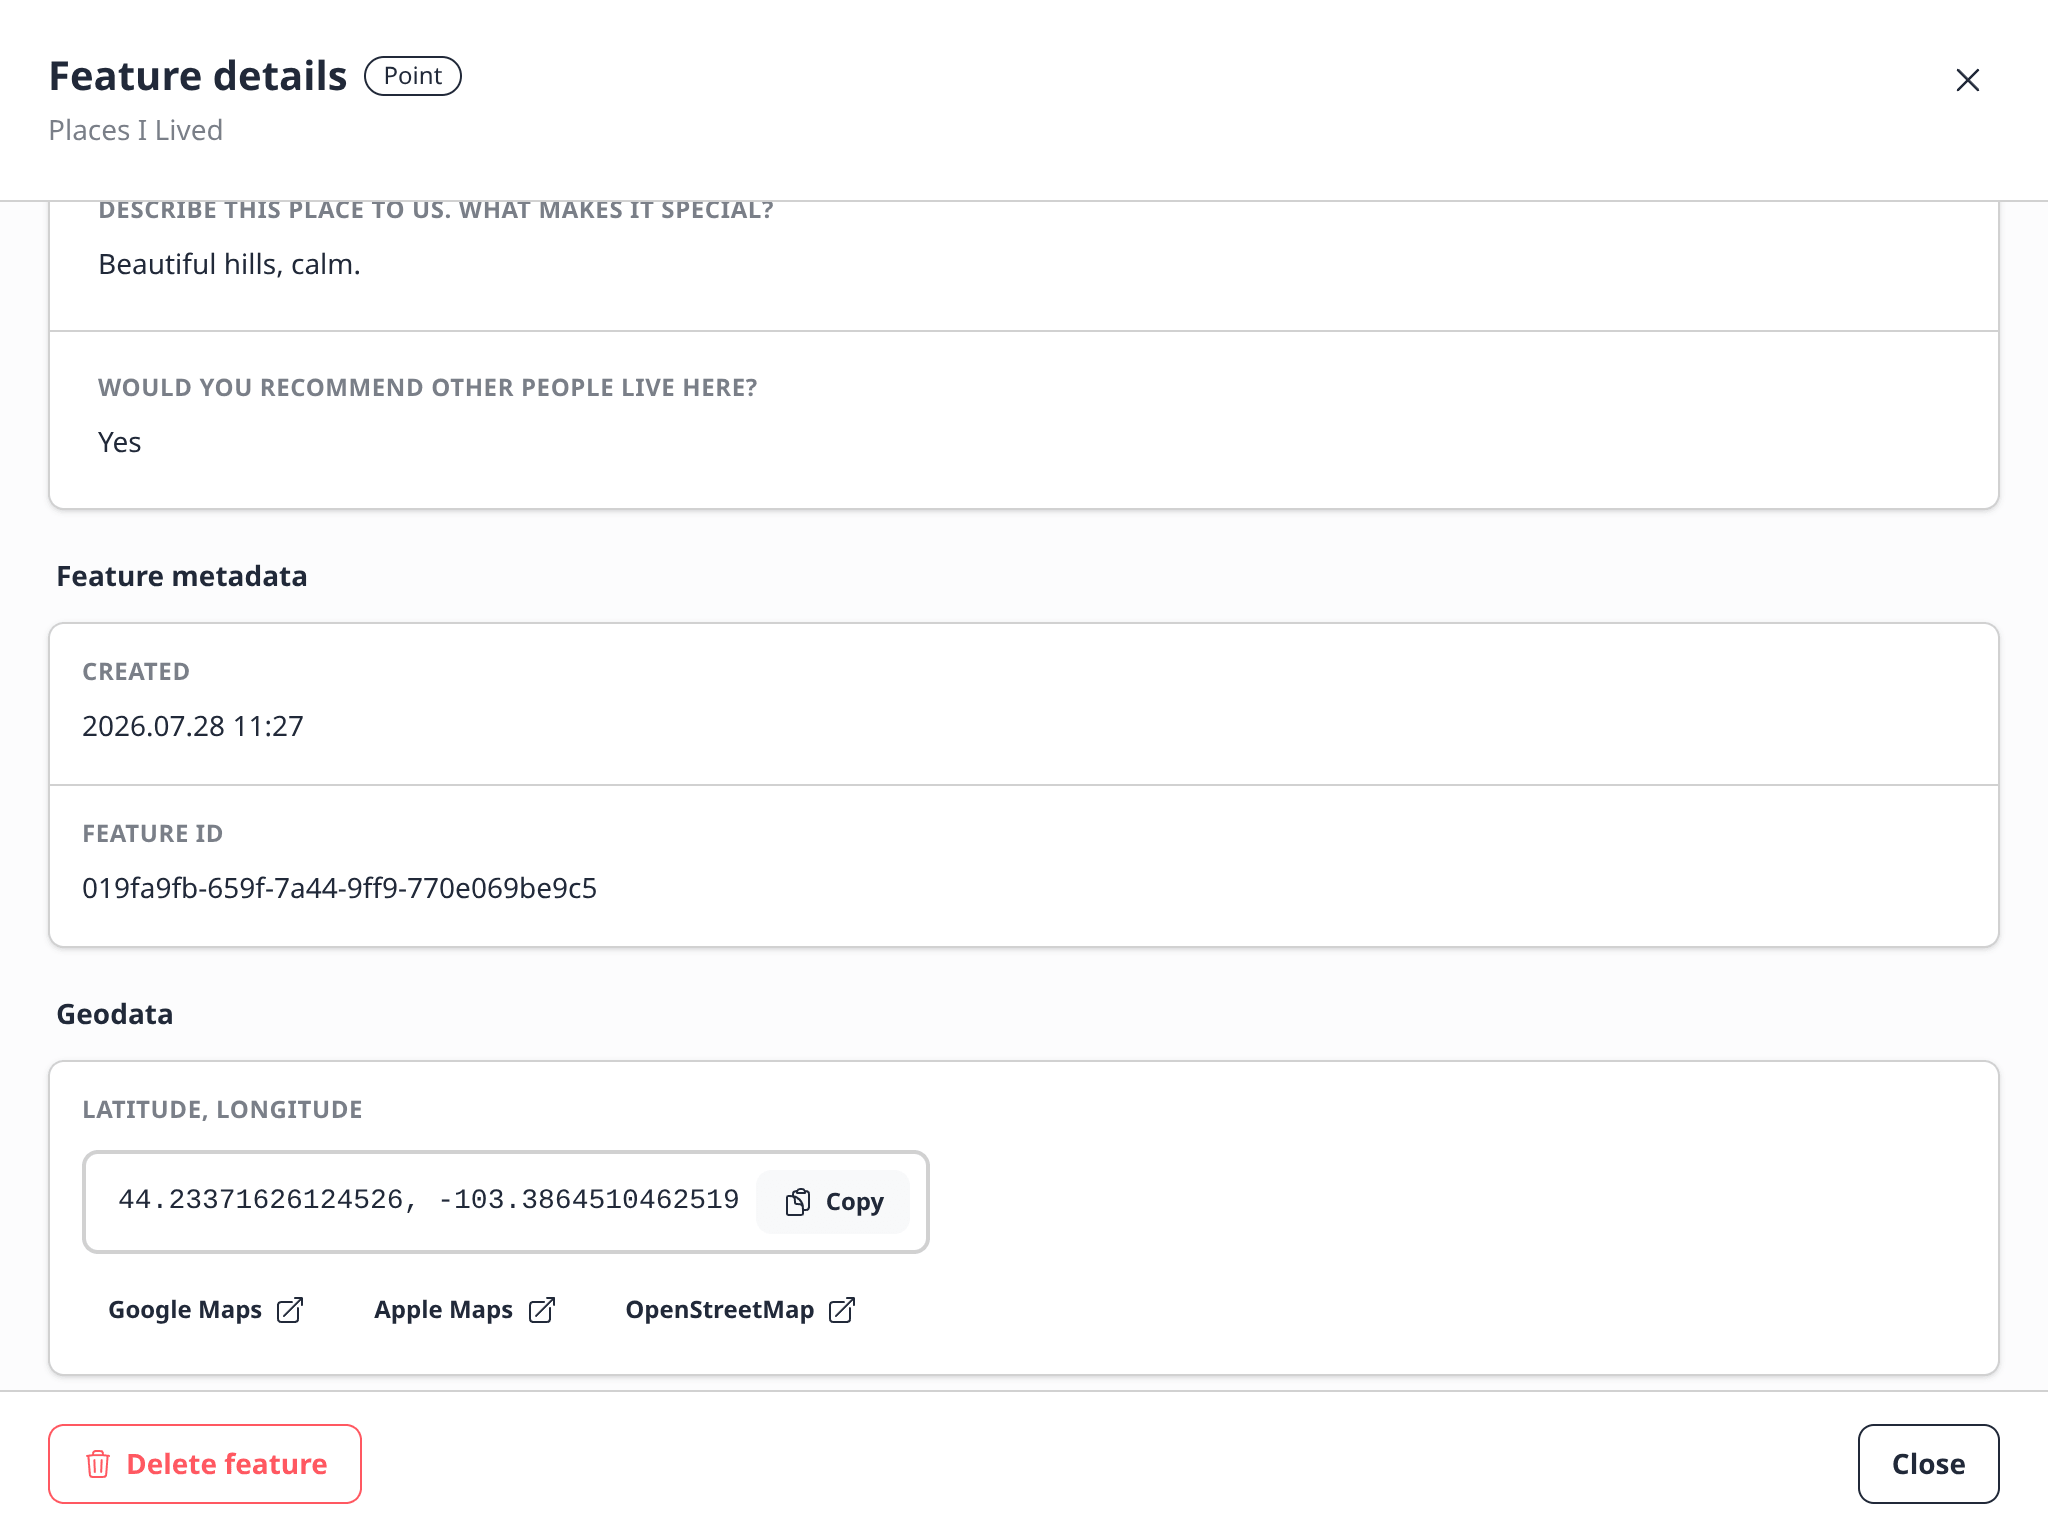Select the "Yes" recommendation answer
Screen dimensions: 2048x1536
pos(119,442)
